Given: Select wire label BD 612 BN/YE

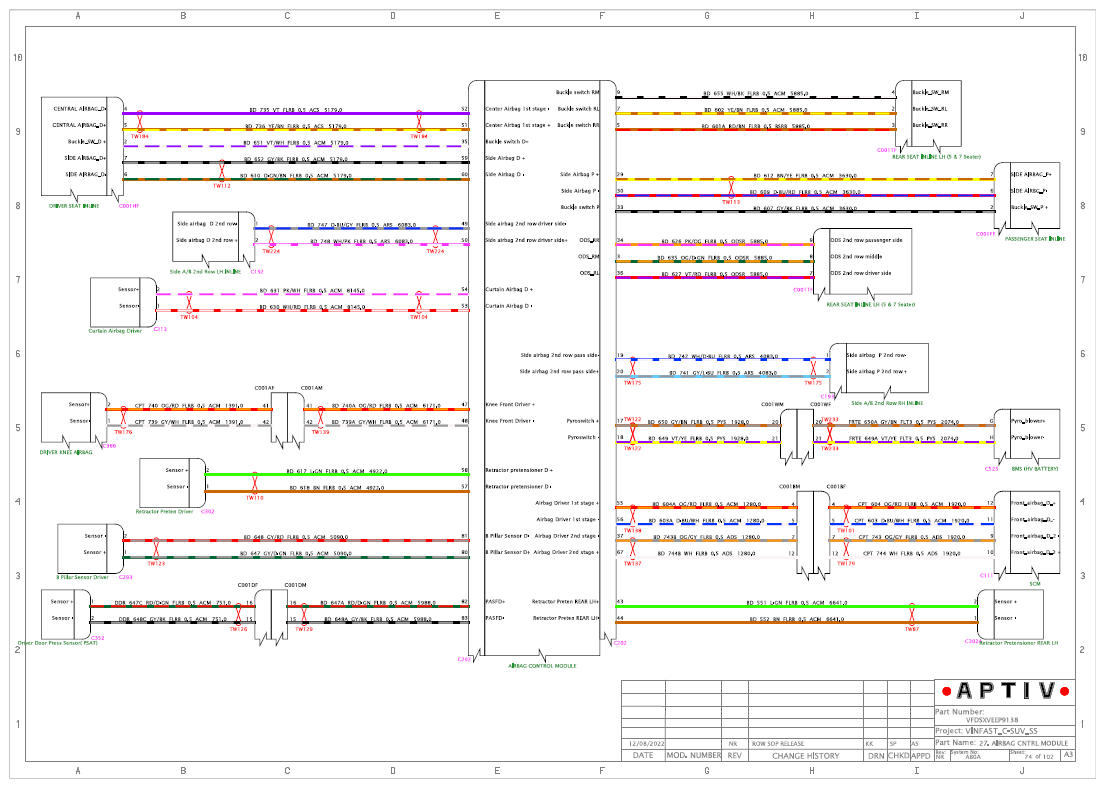Looking at the screenshot, I should point(805,176).
